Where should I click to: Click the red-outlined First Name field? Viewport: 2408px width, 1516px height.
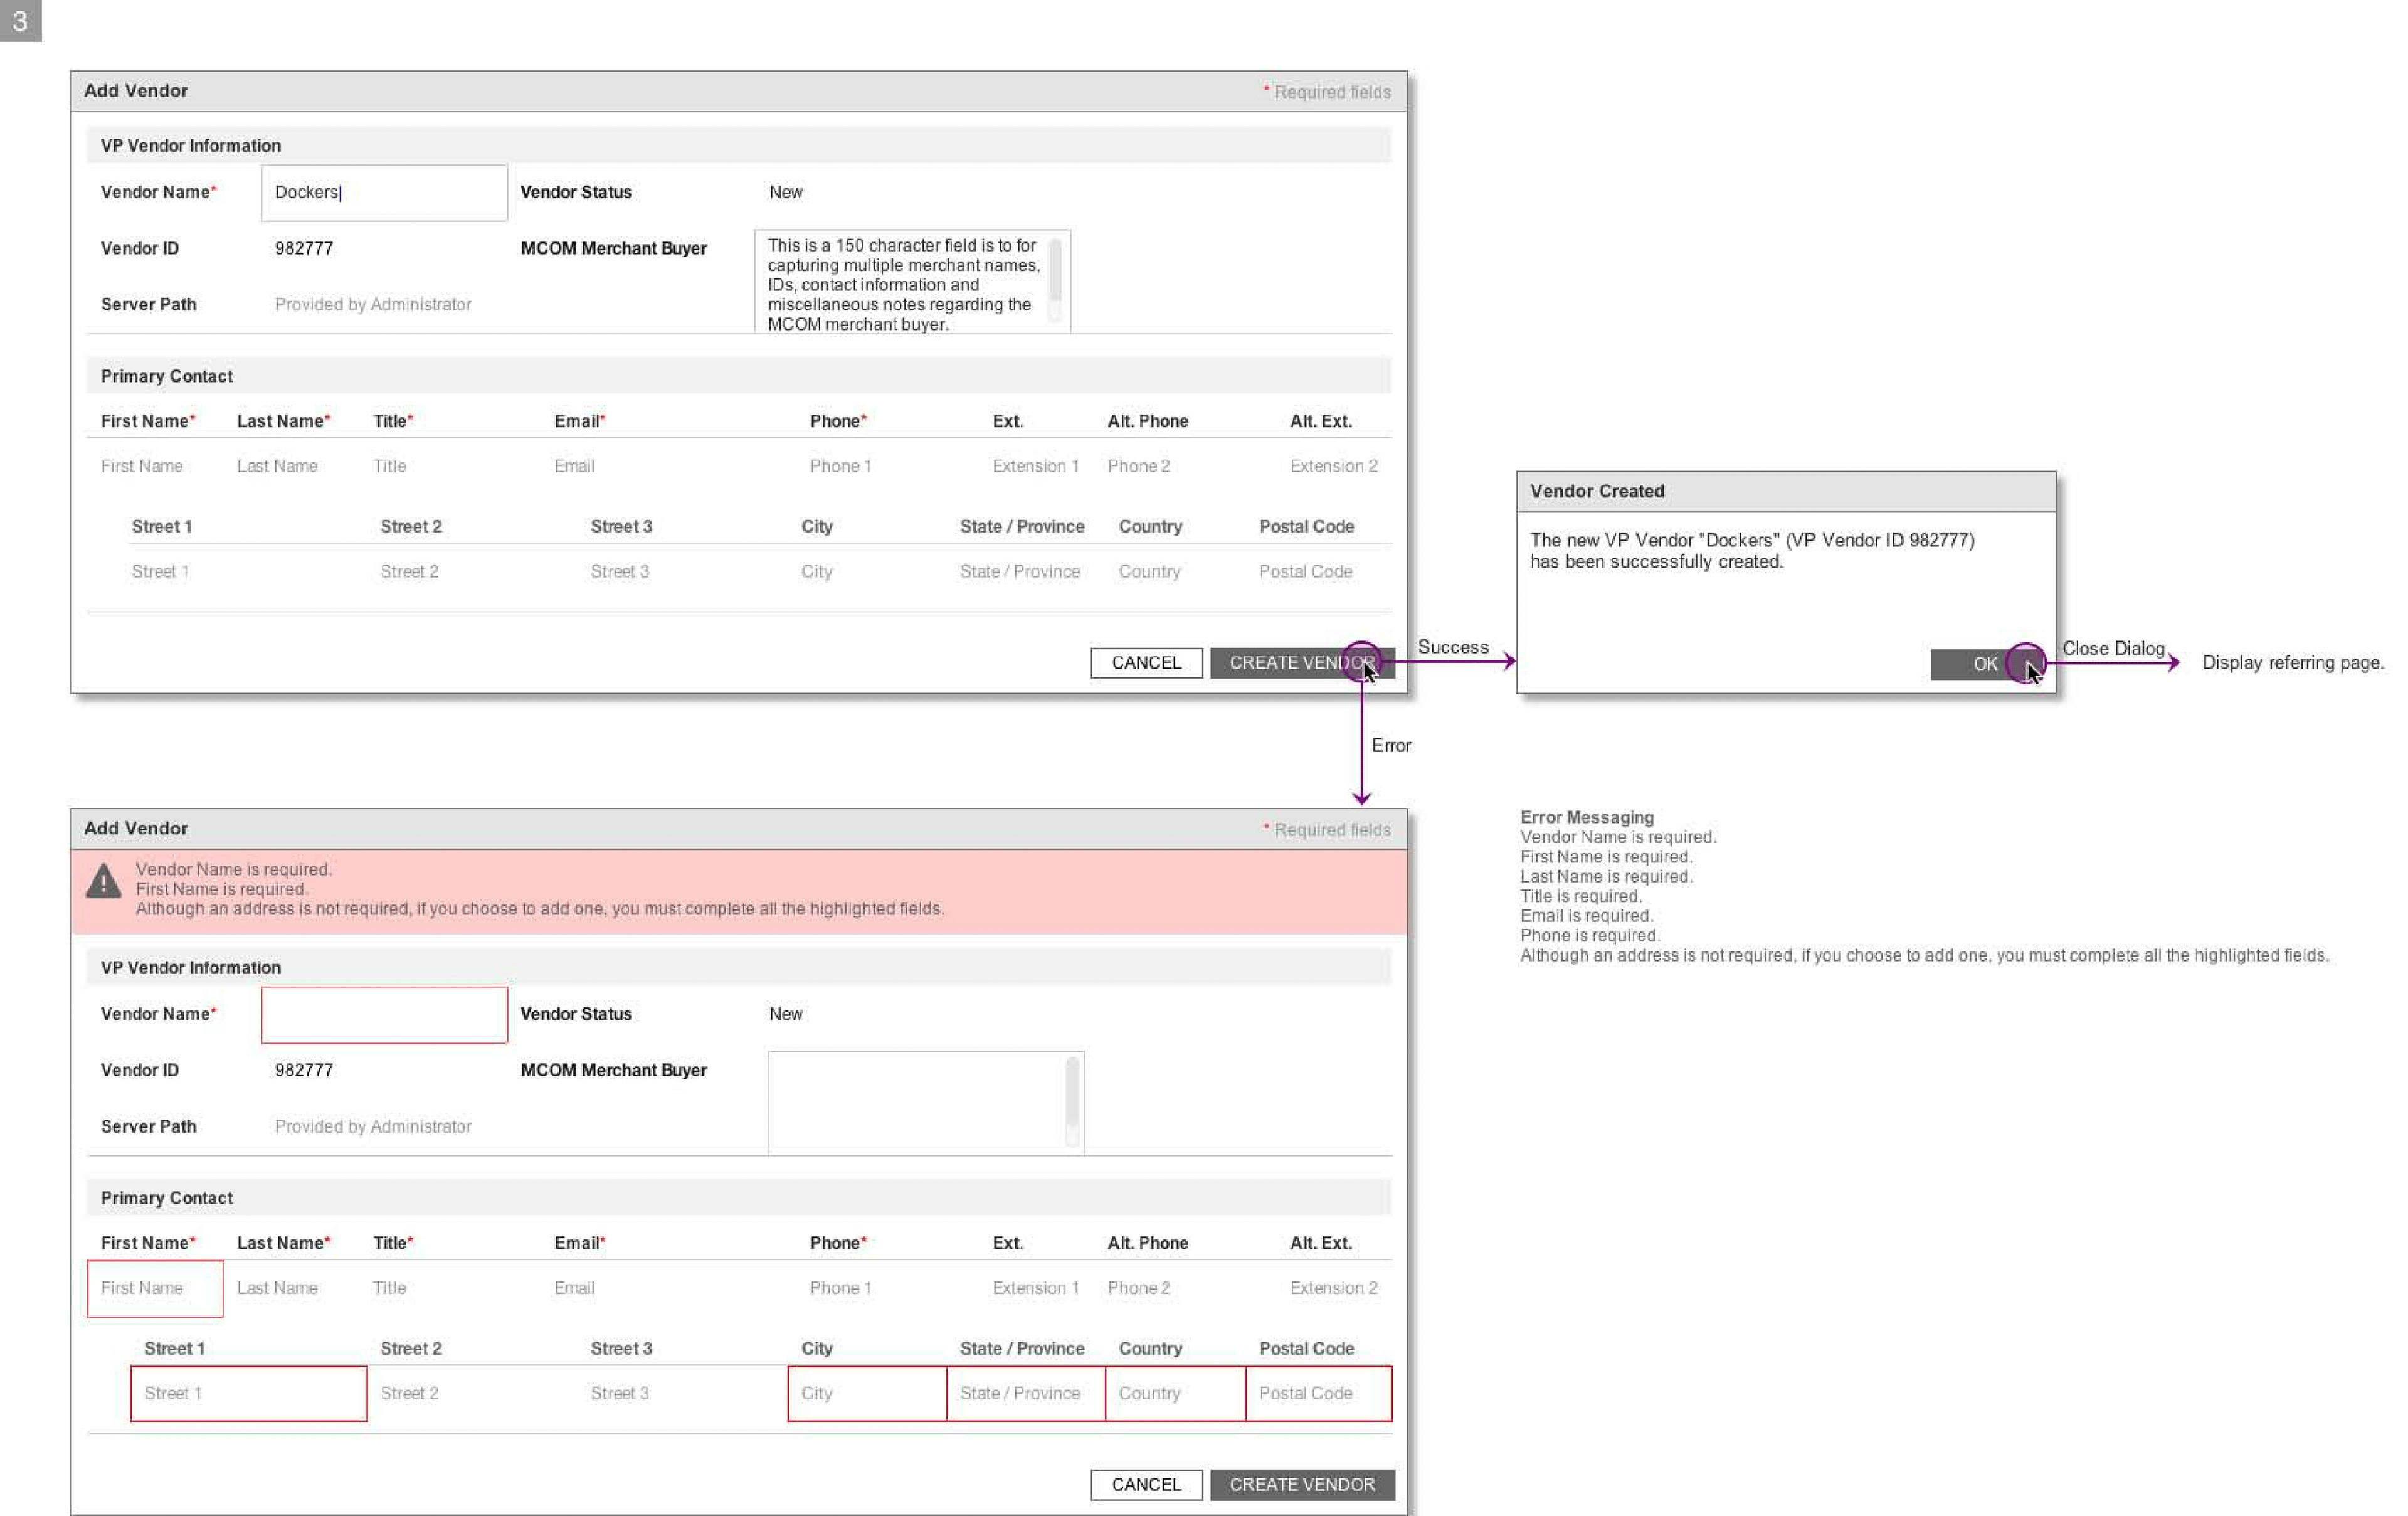[x=155, y=1288]
